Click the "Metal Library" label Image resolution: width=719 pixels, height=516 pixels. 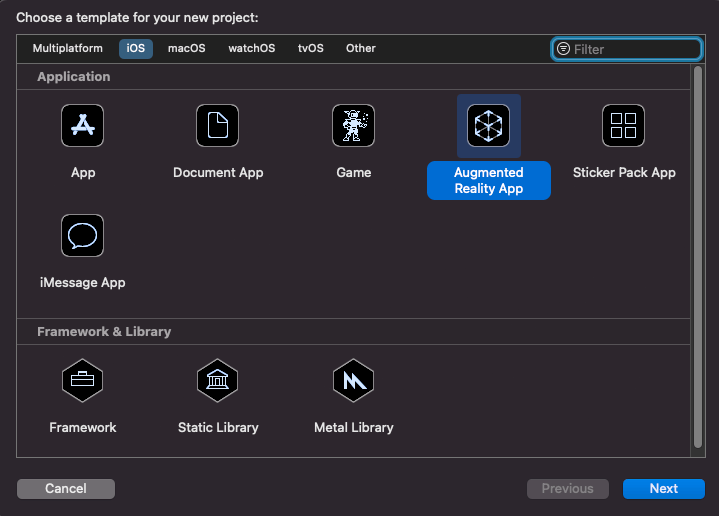click(x=354, y=427)
